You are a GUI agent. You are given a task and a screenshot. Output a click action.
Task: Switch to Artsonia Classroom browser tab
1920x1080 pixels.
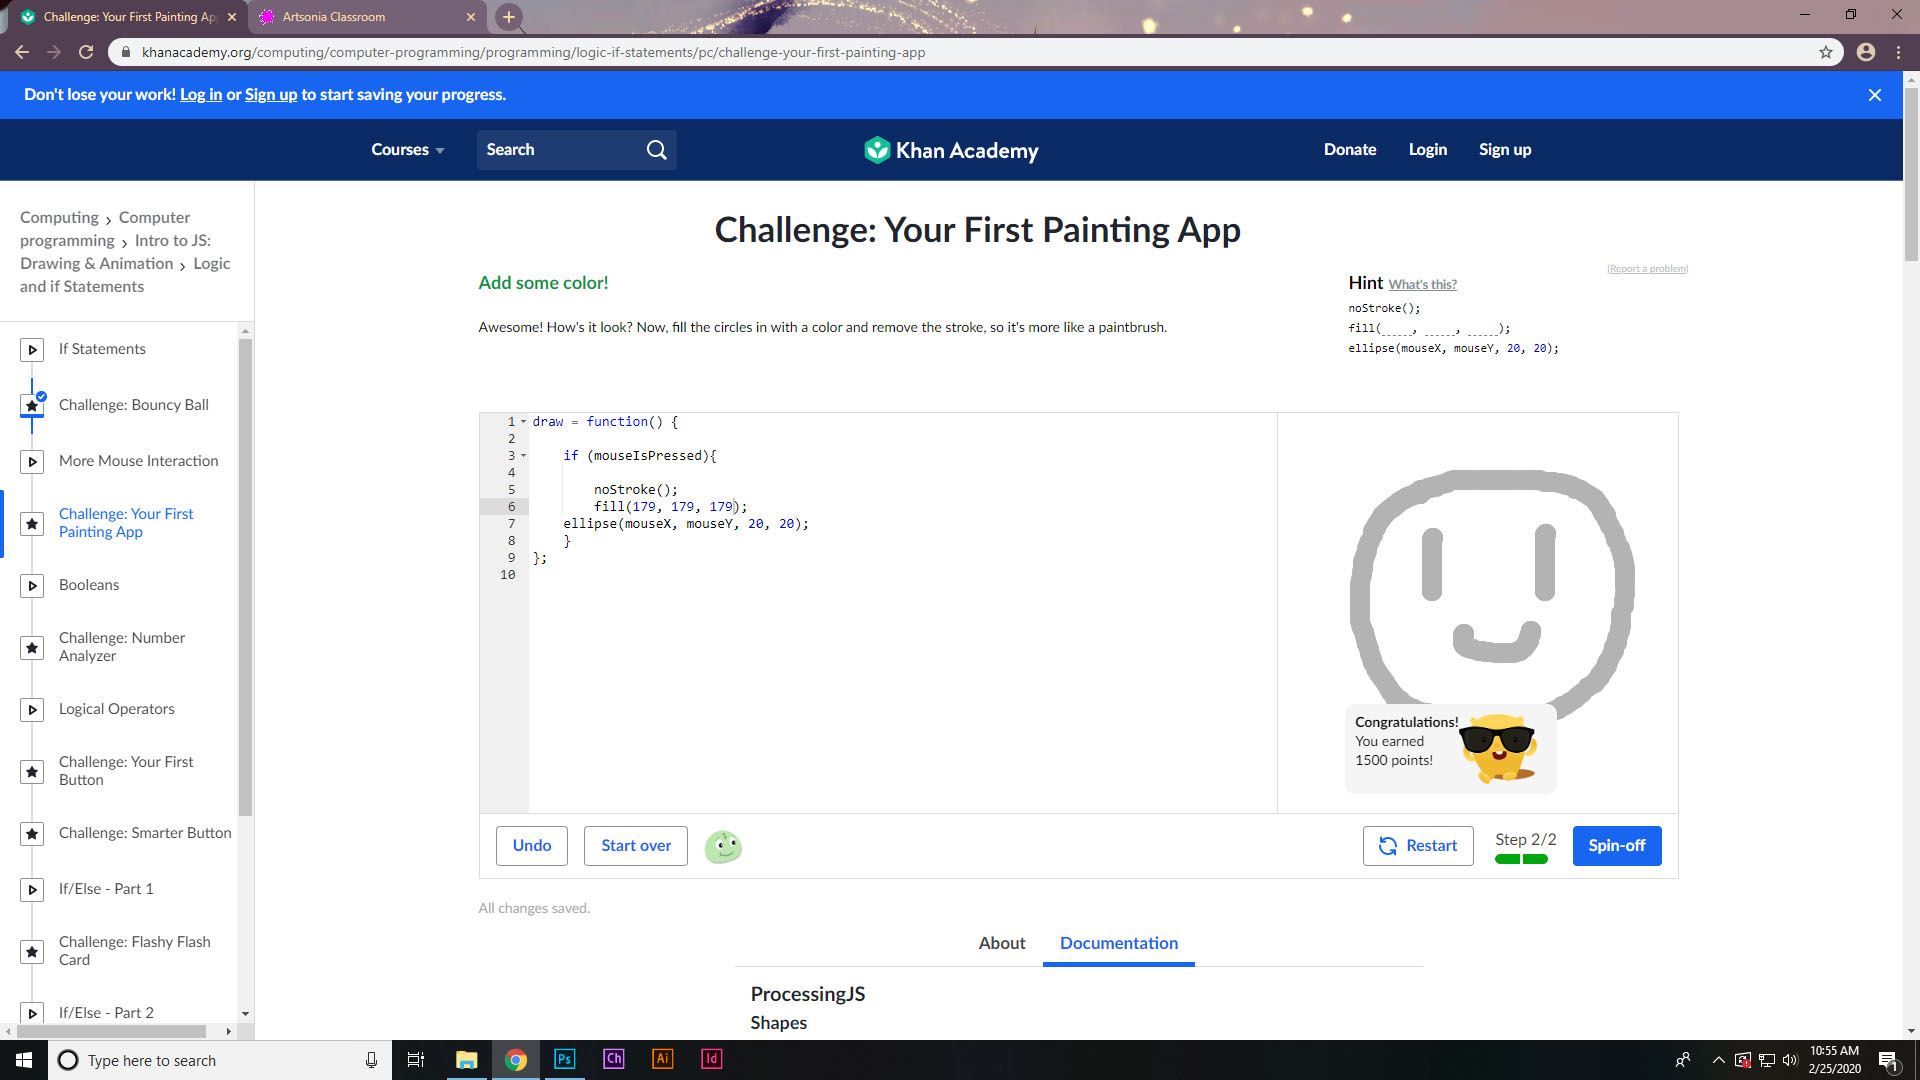coord(334,17)
